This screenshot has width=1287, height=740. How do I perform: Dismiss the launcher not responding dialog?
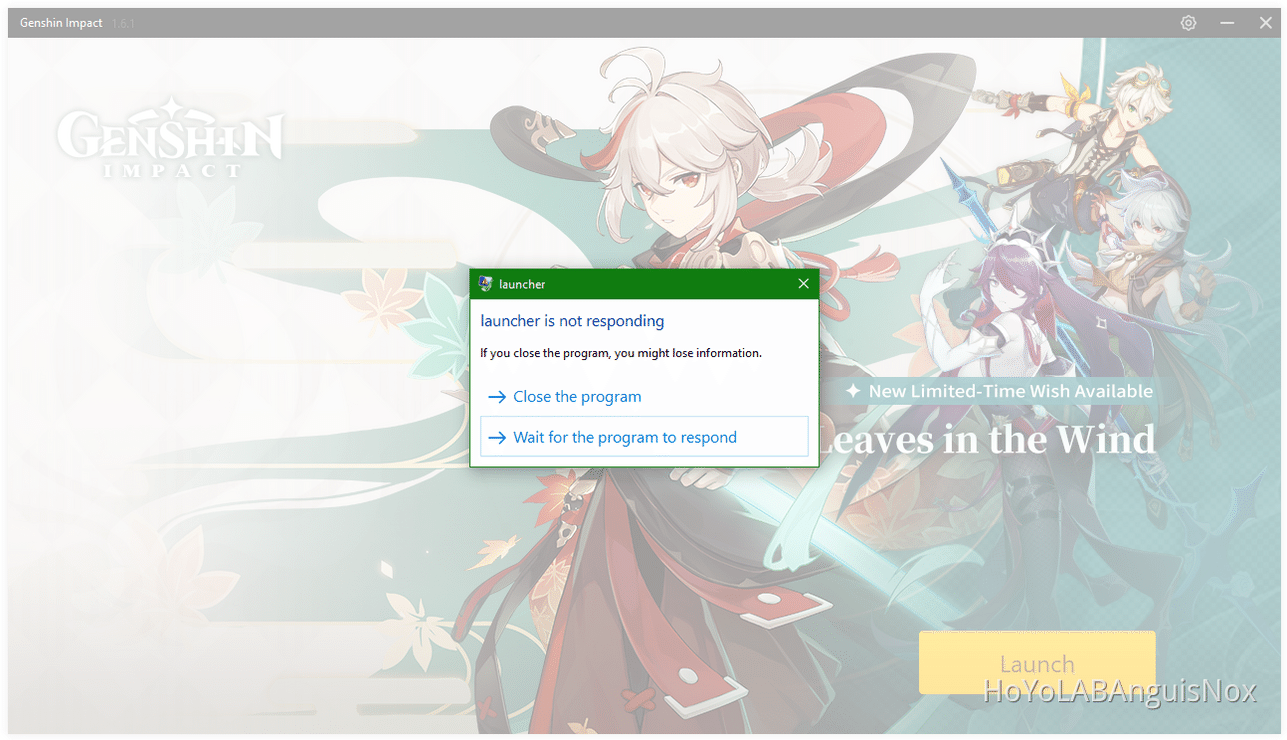point(803,283)
